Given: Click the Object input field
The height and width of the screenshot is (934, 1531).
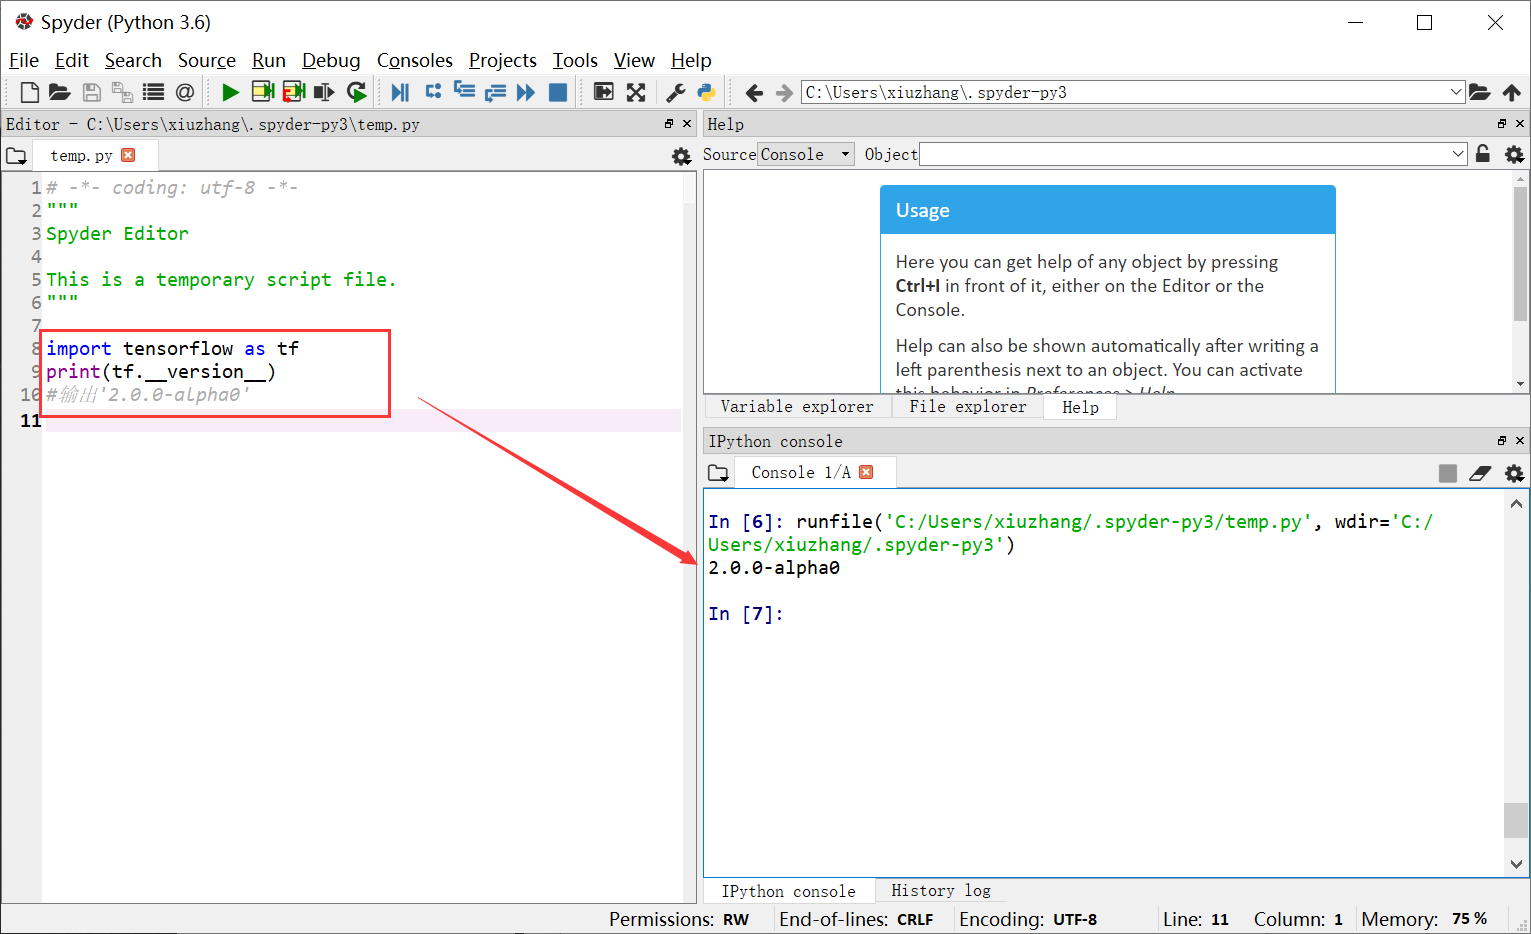Looking at the screenshot, I should tap(1184, 154).
